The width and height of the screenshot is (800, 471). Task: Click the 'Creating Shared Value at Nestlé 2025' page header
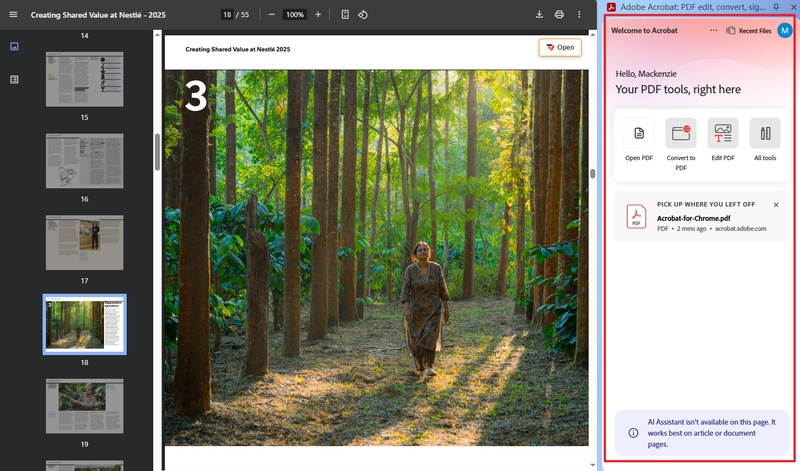(238, 49)
